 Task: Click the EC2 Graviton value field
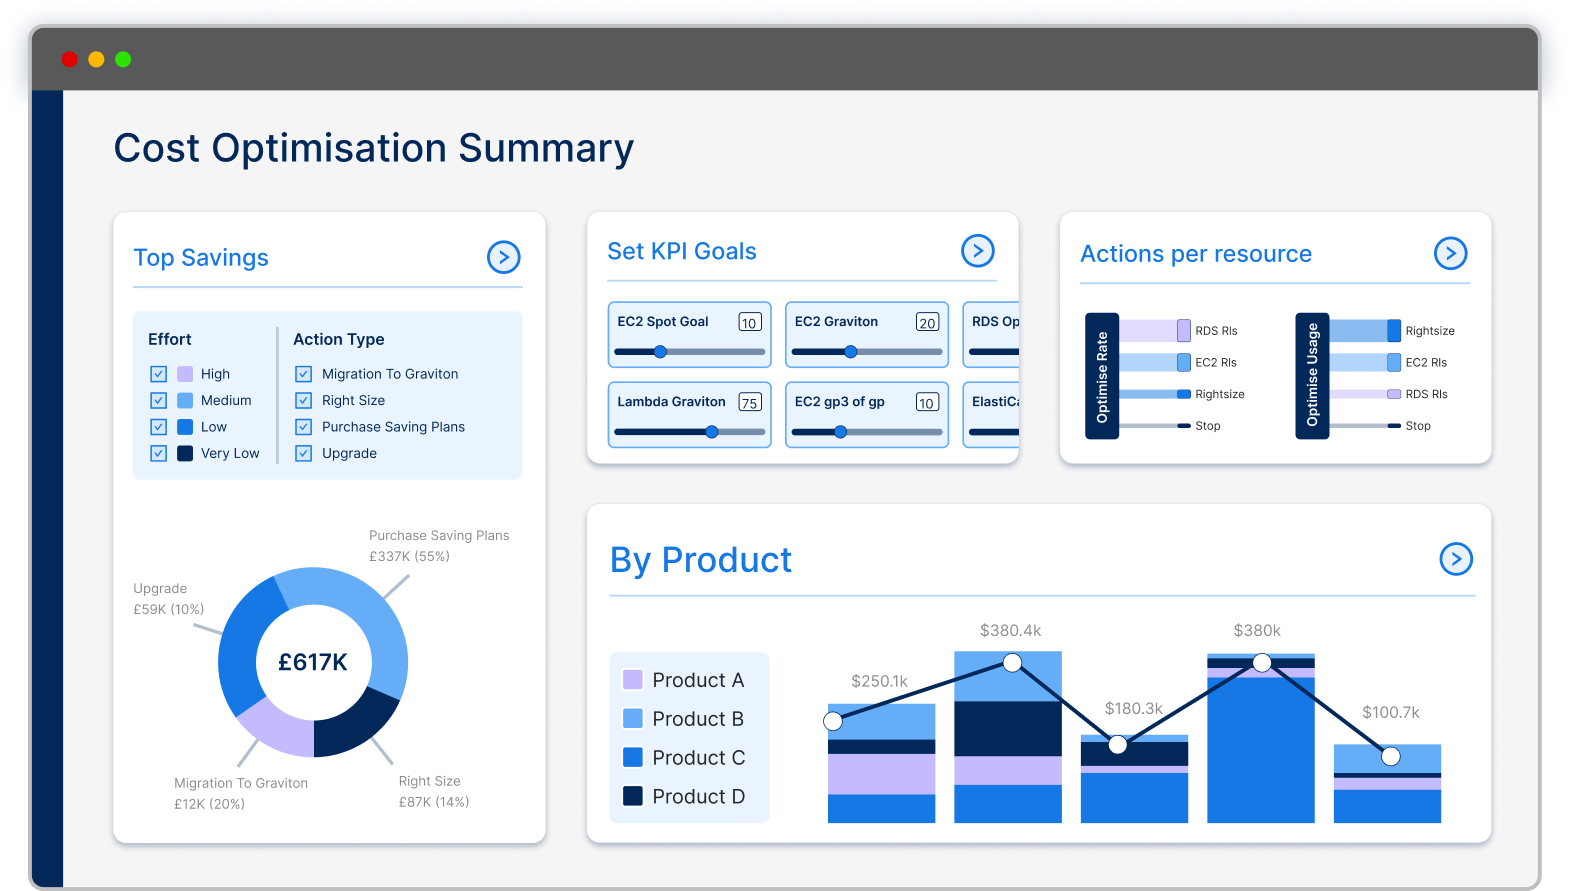[x=927, y=322]
